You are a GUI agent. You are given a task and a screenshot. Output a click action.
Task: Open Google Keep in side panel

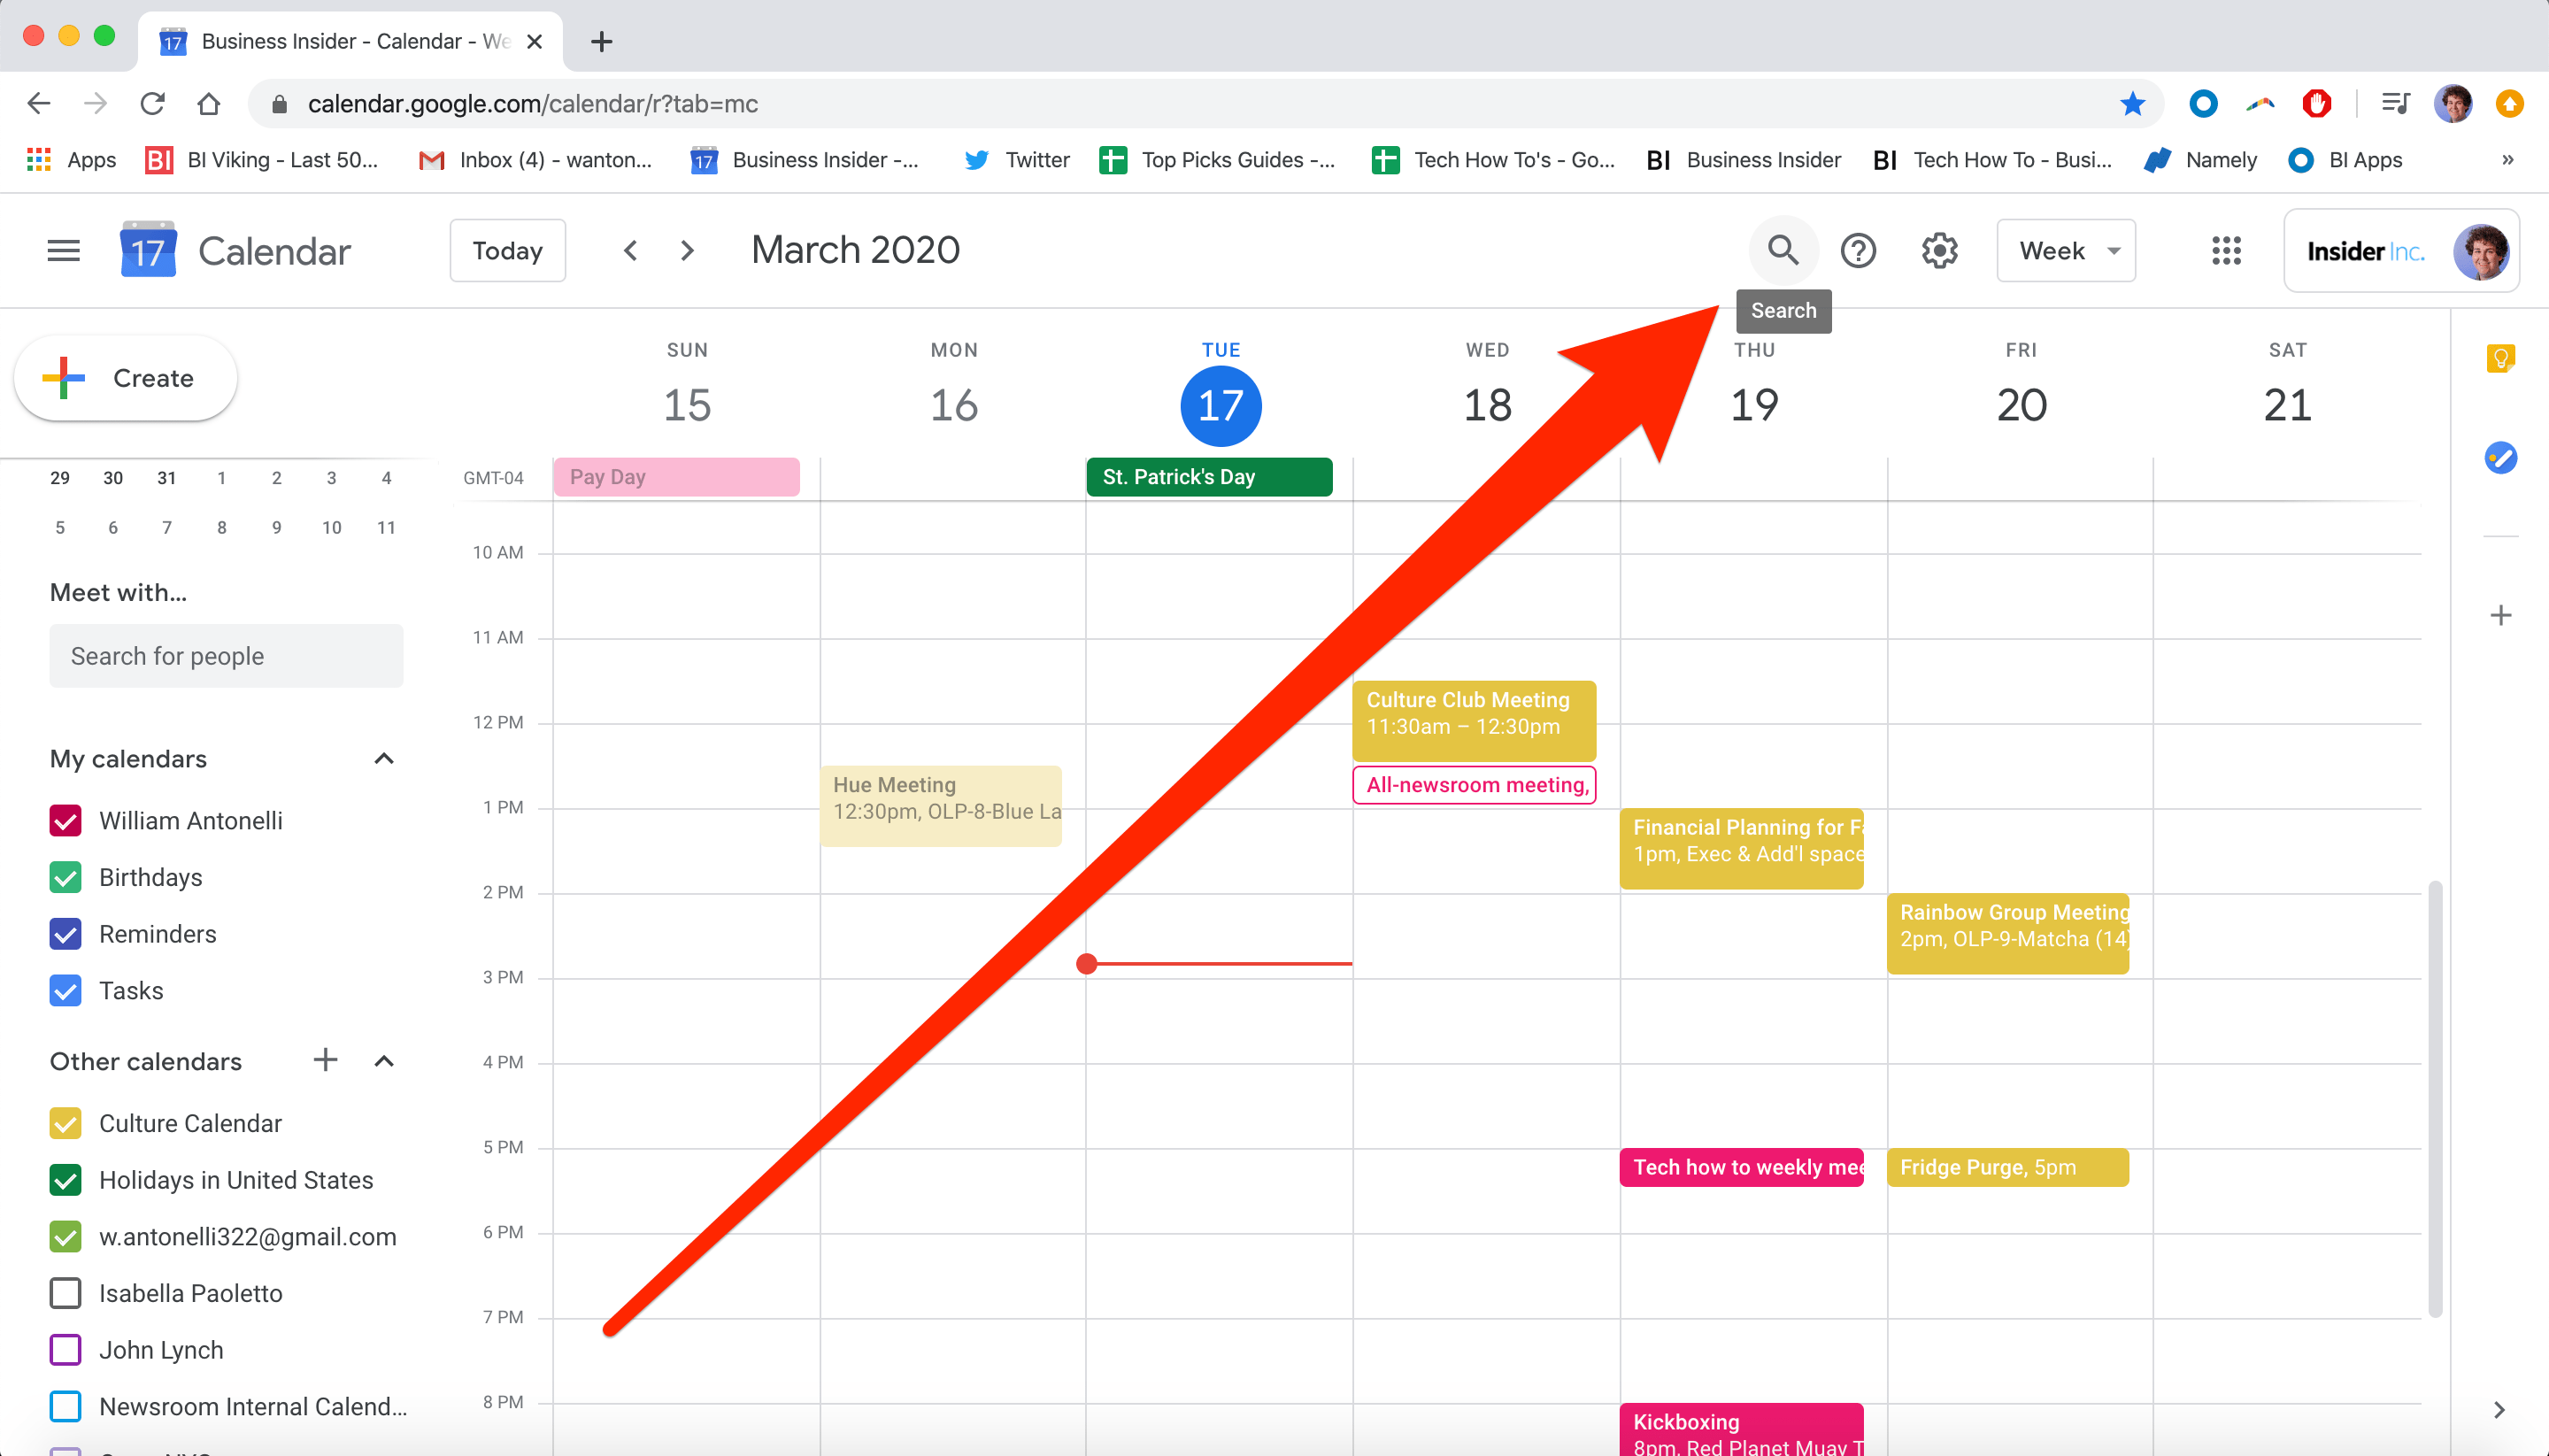click(x=2500, y=358)
